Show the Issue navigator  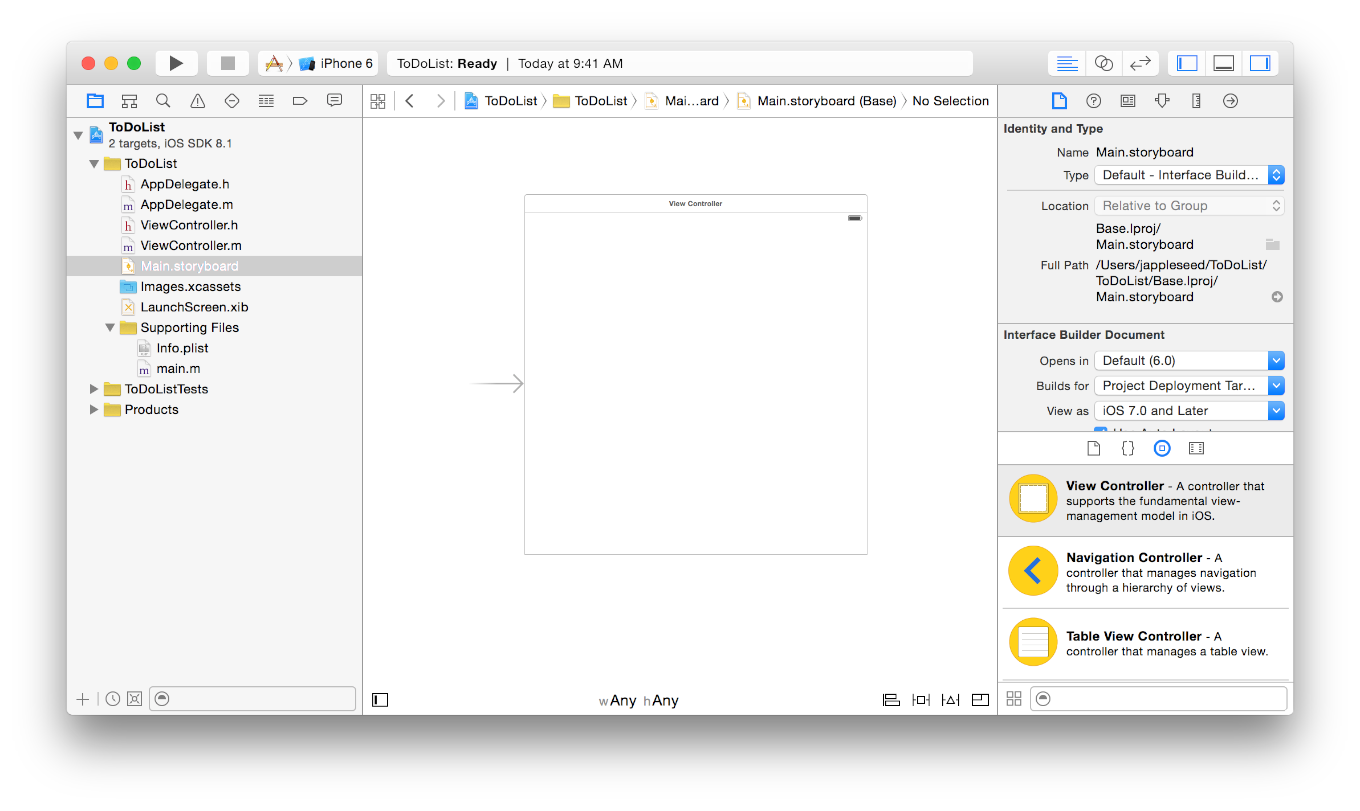coord(198,101)
